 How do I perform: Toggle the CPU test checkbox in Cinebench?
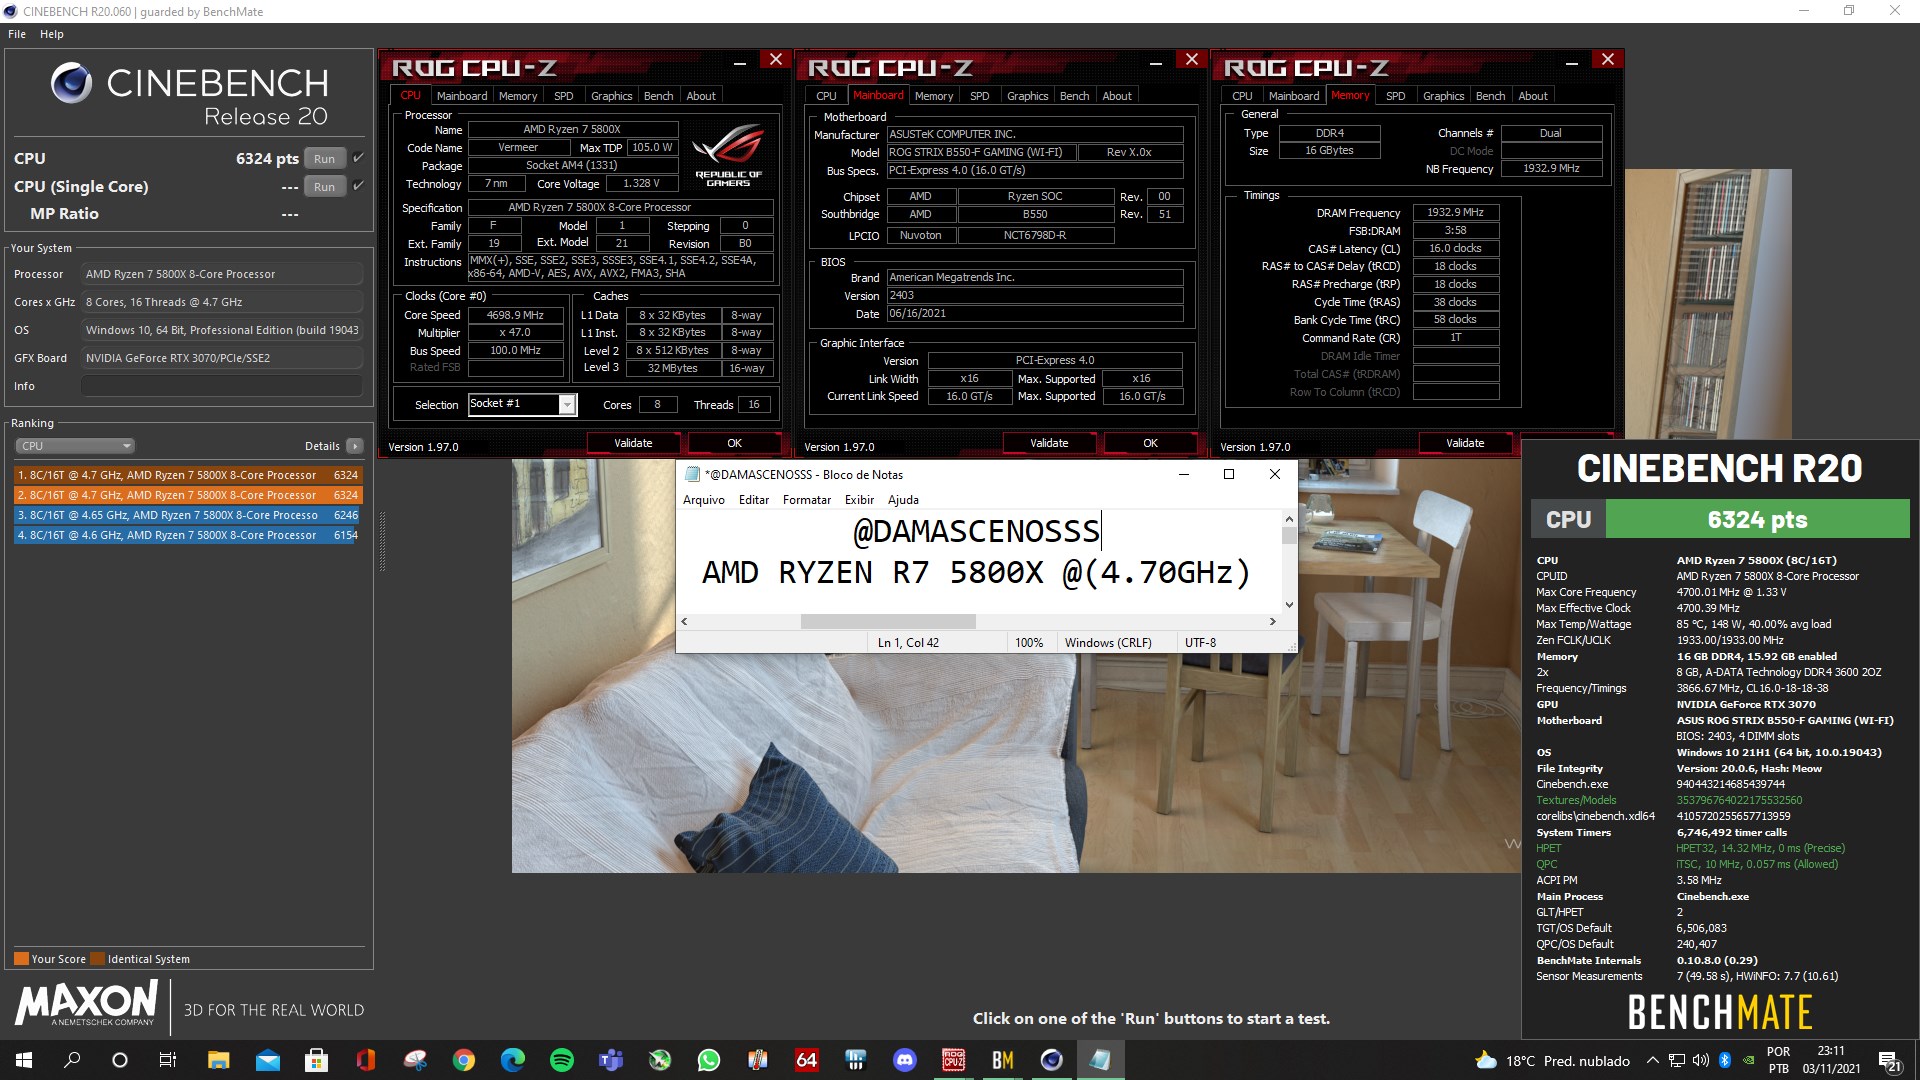(358, 158)
